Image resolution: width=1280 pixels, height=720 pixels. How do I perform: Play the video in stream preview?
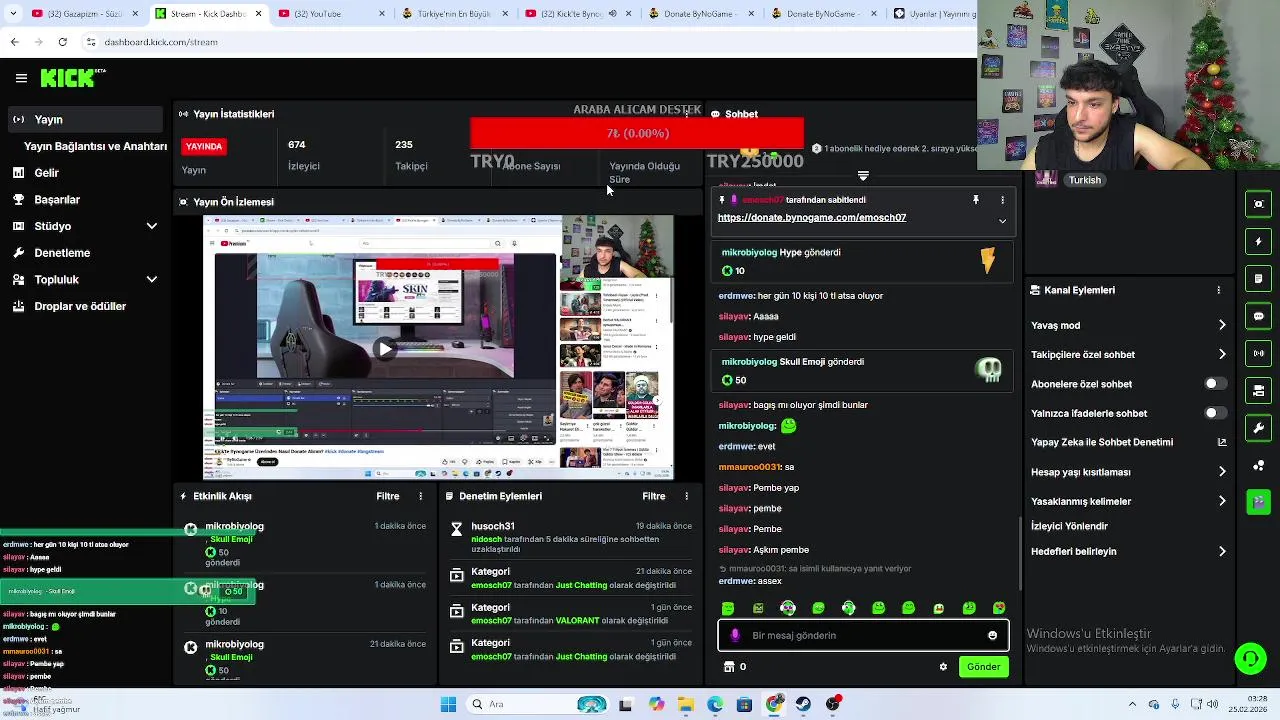point(385,349)
